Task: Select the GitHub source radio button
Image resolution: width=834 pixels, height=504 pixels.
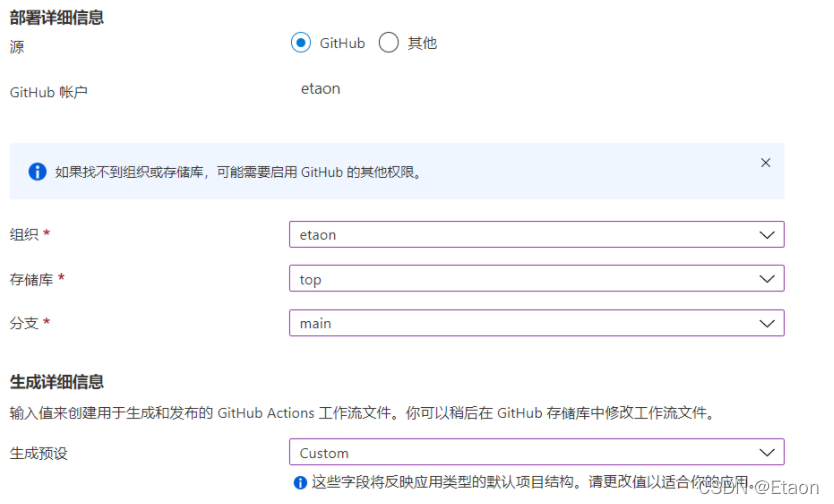Action: pyautogui.click(x=301, y=43)
